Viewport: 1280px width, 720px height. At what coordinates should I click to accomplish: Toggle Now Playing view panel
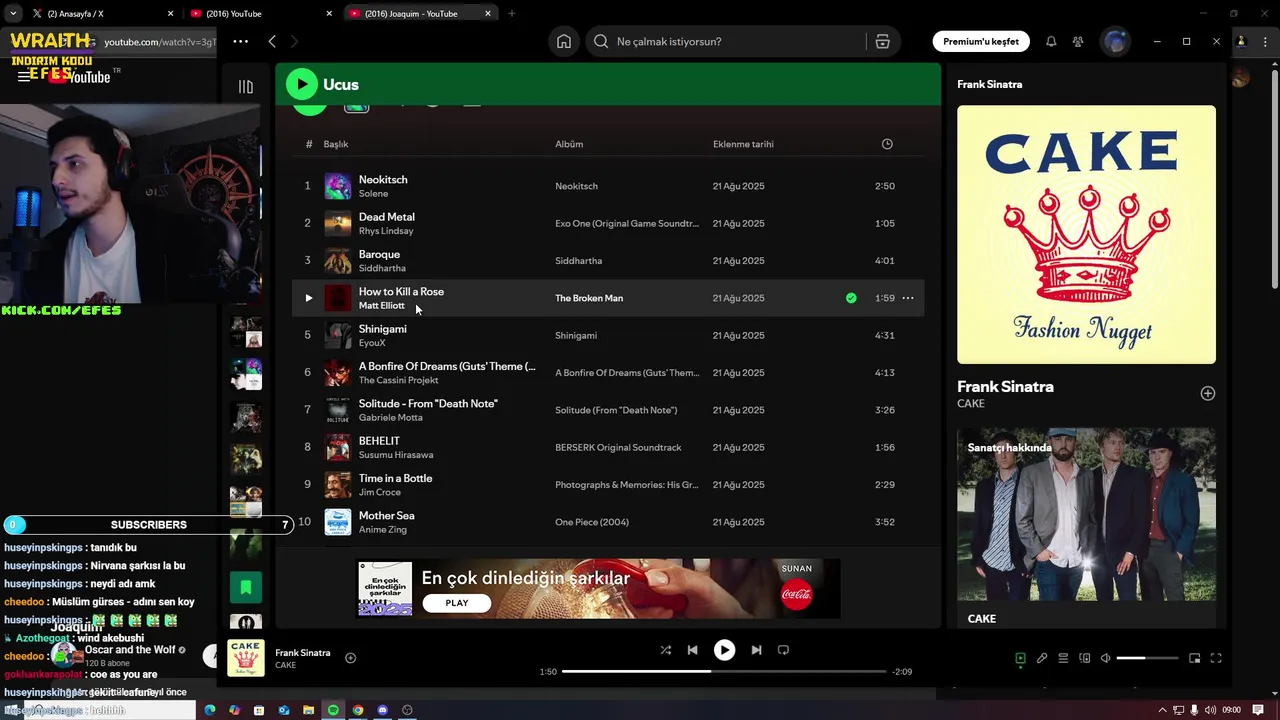coord(1020,658)
